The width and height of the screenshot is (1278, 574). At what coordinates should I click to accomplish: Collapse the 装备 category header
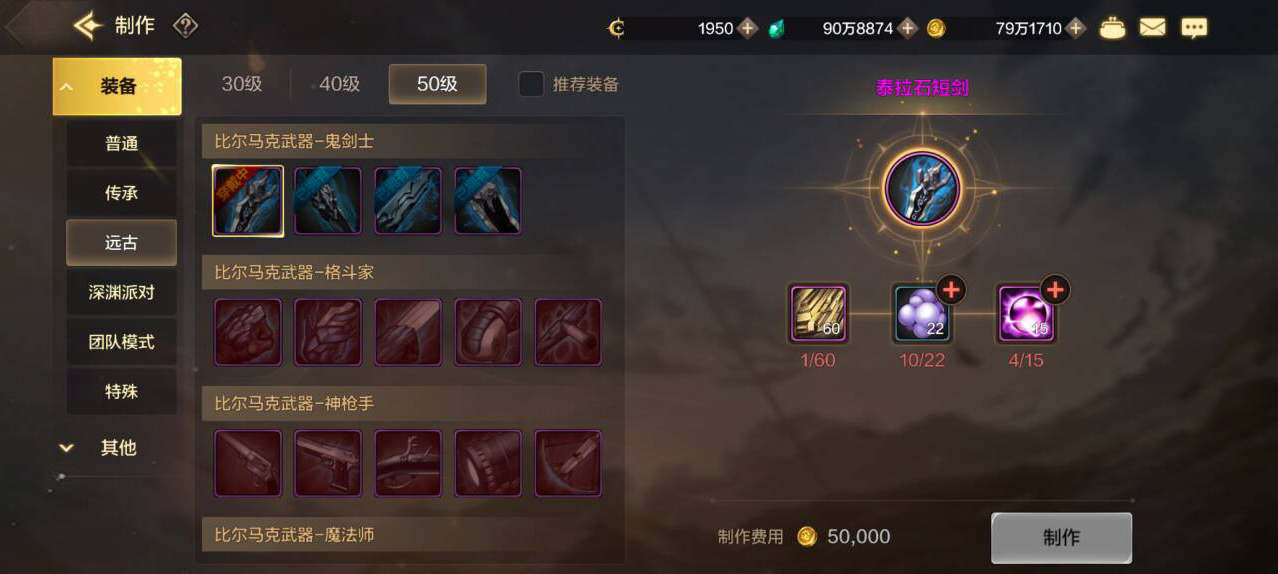click(x=117, y=86)
